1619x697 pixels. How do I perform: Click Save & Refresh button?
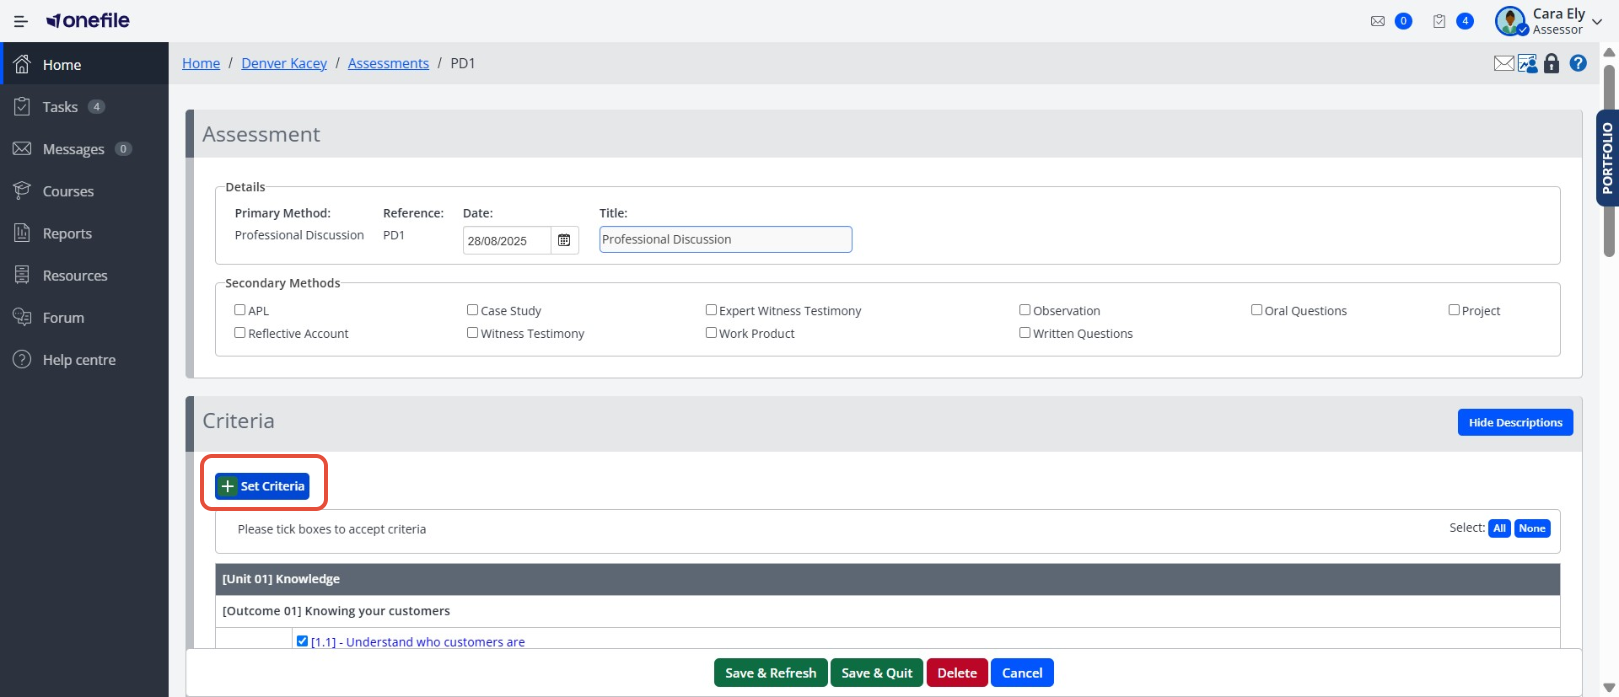tap(771, 673)
